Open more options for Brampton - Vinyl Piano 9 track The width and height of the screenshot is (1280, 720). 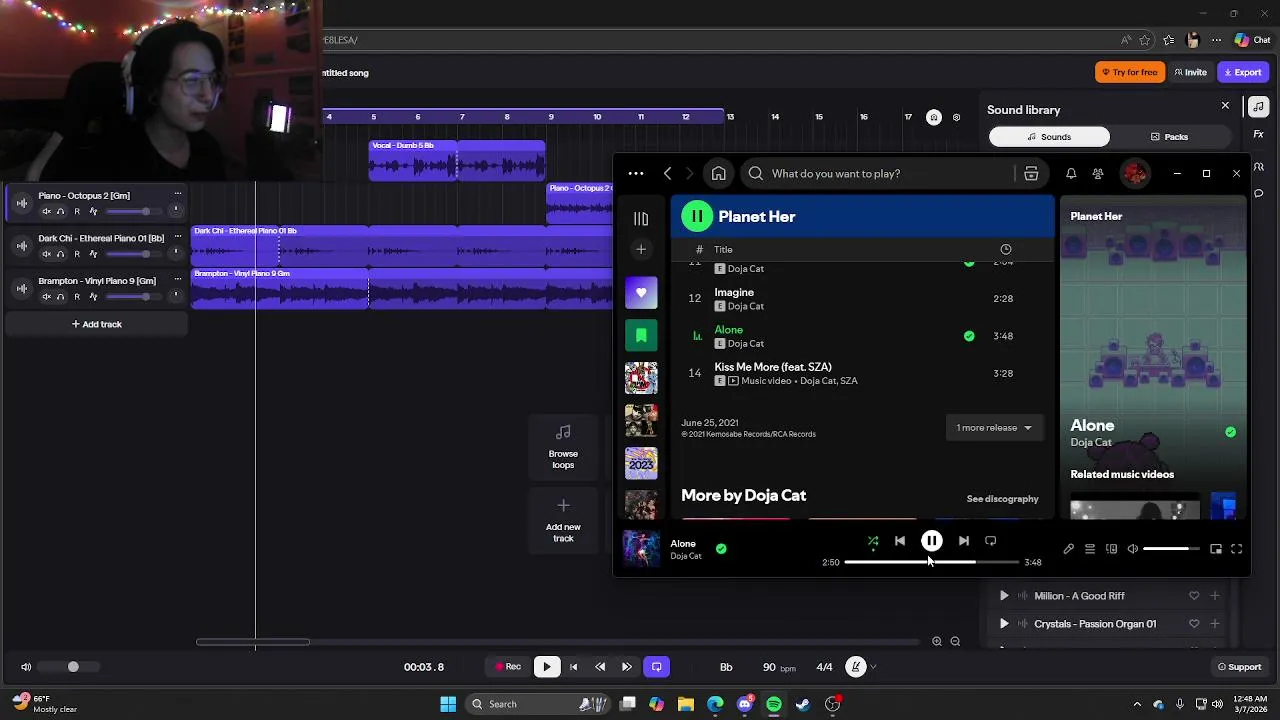(x=178, y=280)
